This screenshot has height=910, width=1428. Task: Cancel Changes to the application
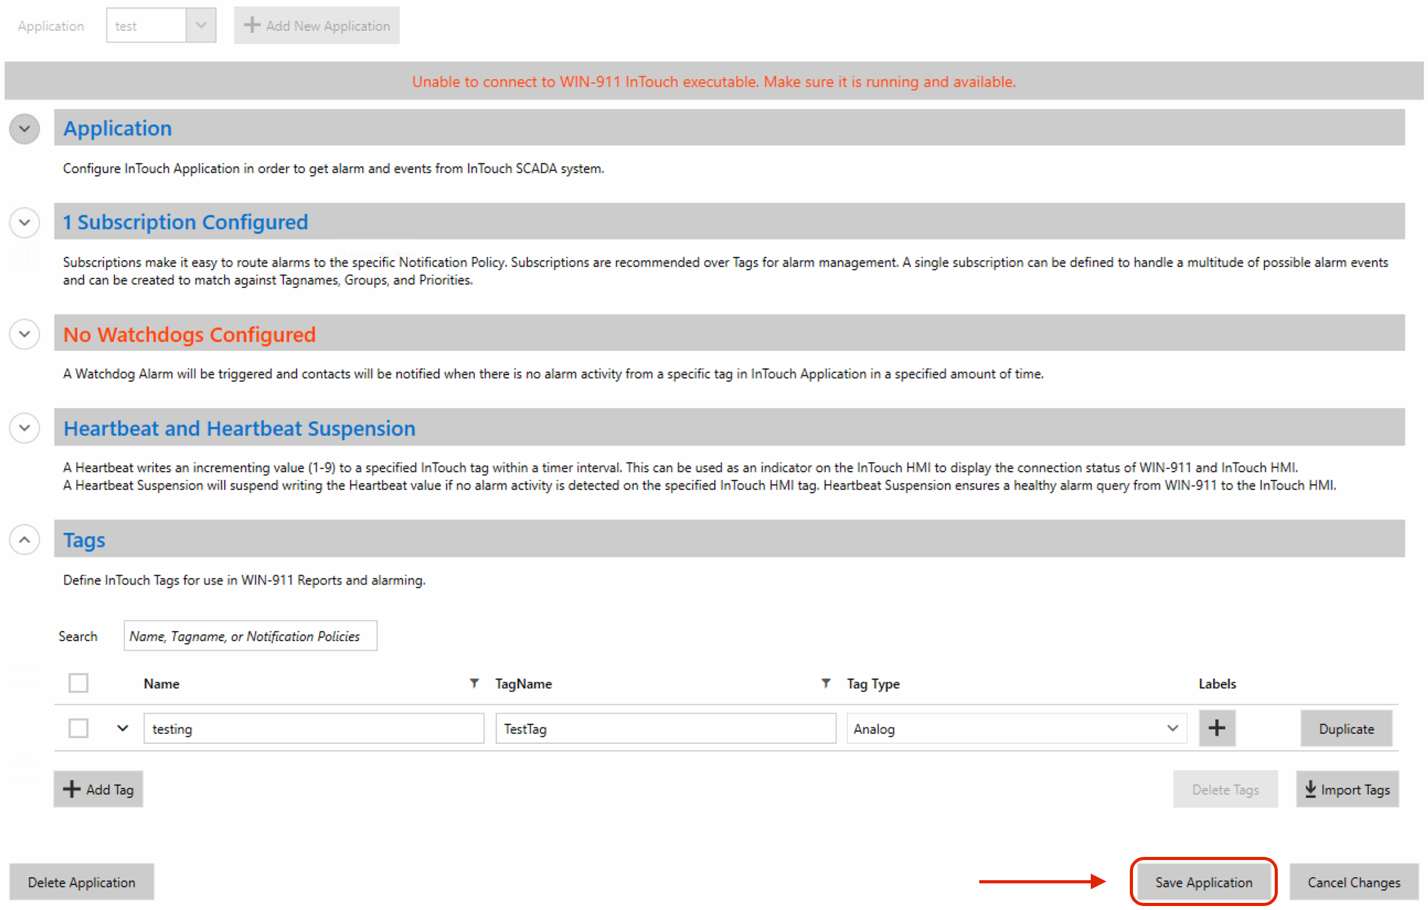coord(1353,882)
